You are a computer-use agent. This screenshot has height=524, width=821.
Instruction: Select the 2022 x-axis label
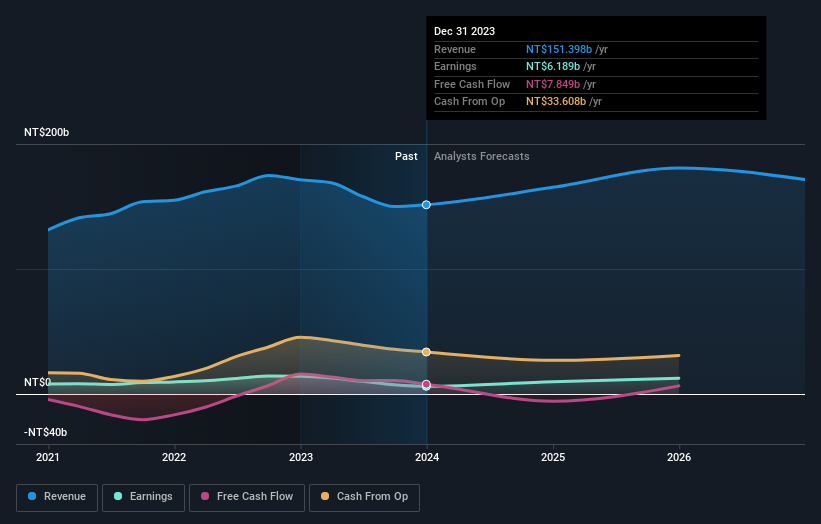click(x=174, y=458)
